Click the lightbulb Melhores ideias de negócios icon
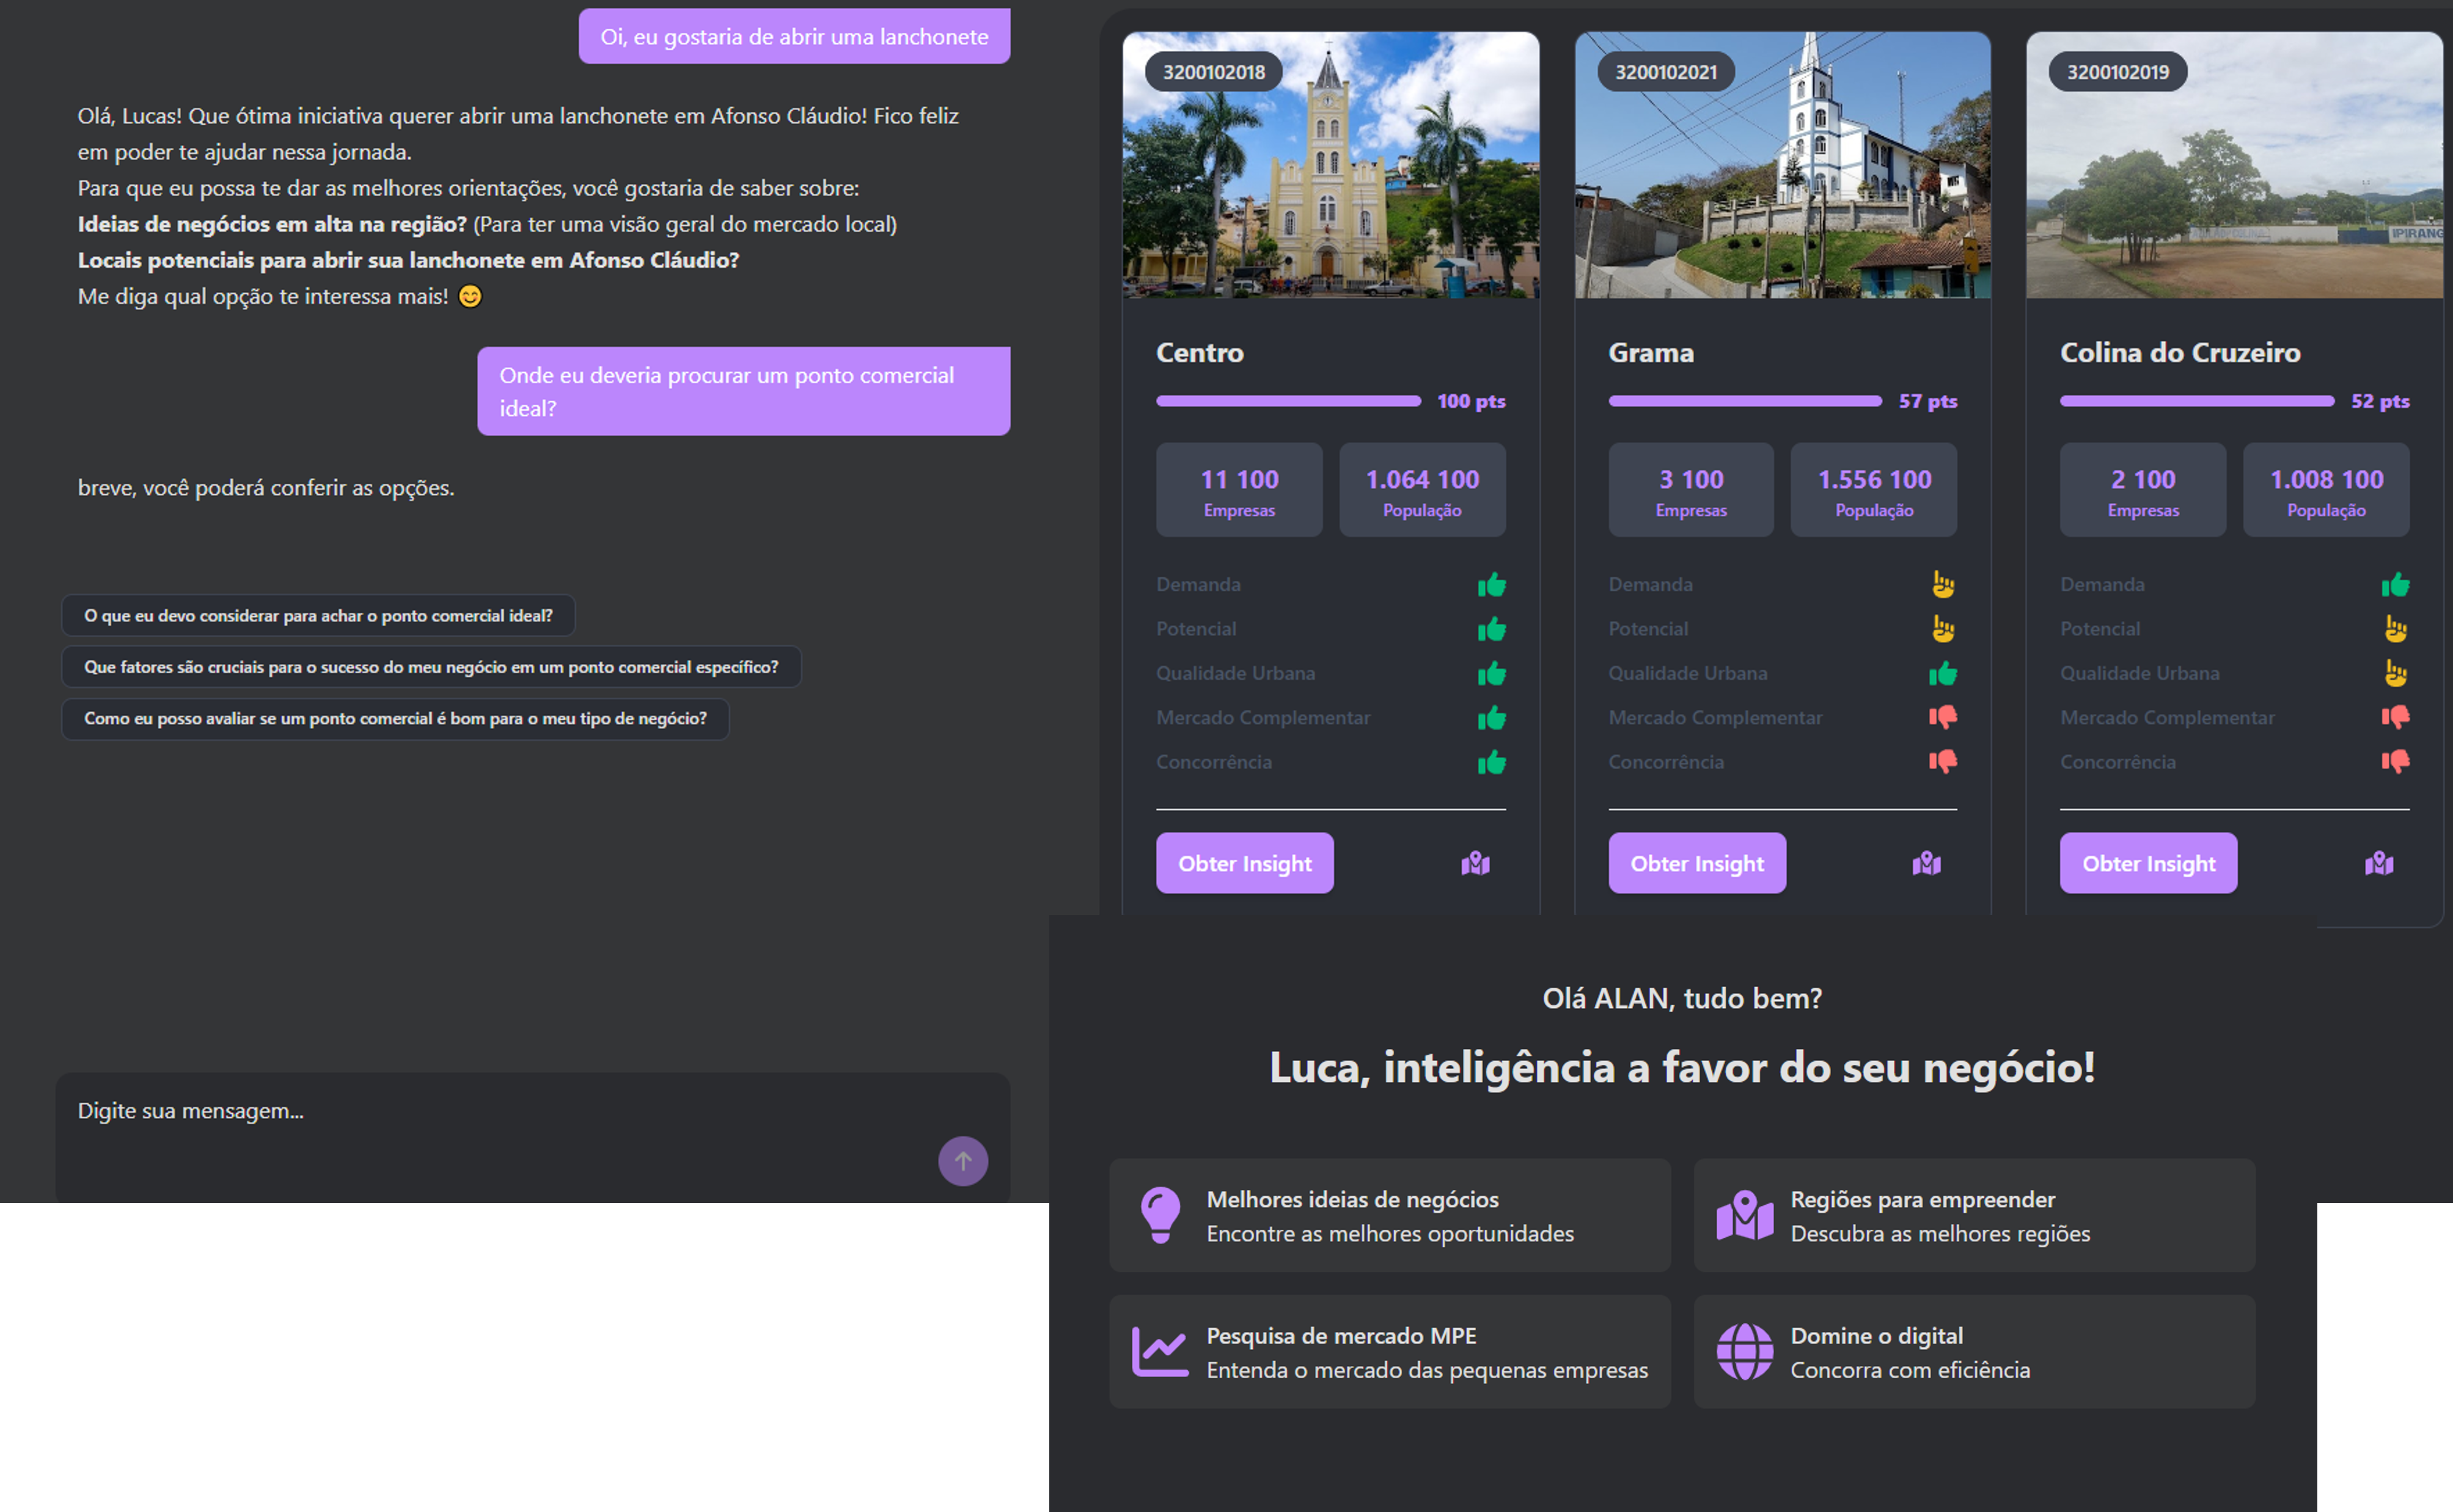This screenshot has width=2453, height=1512. [x=1160, y=1215]
